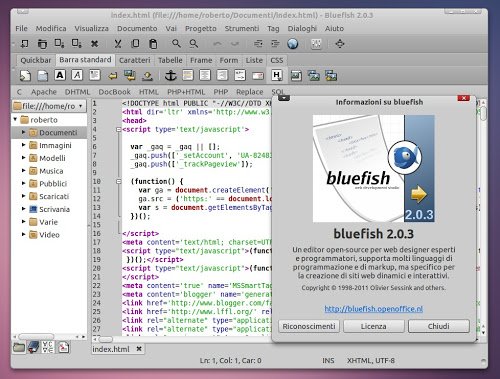Click the fullscreen arrows icon
Image resolution: width=500 pixels, height=379 pixels.
(x=340, y=44)
